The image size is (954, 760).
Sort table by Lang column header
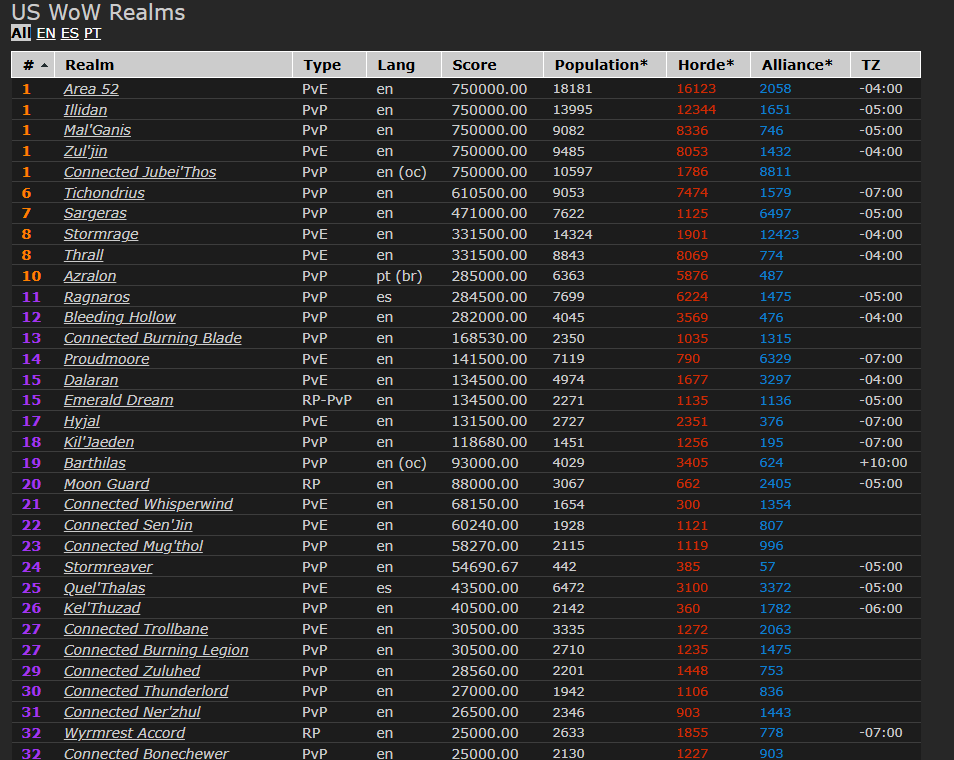404,64
